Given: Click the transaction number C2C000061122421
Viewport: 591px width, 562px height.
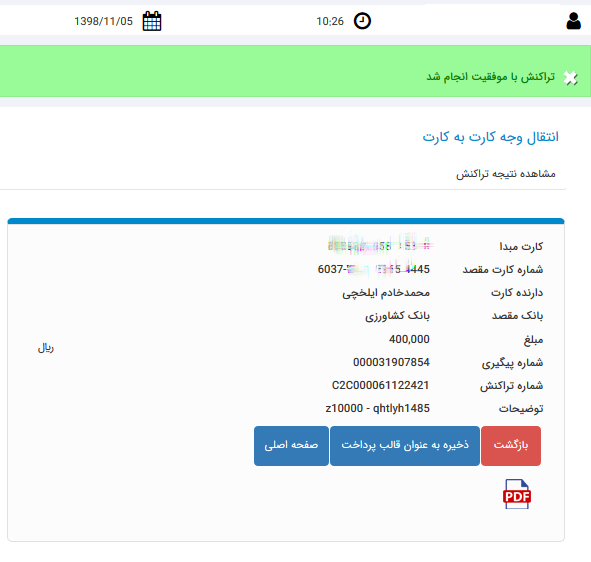Looking at the screenshot, I should 380,385.
